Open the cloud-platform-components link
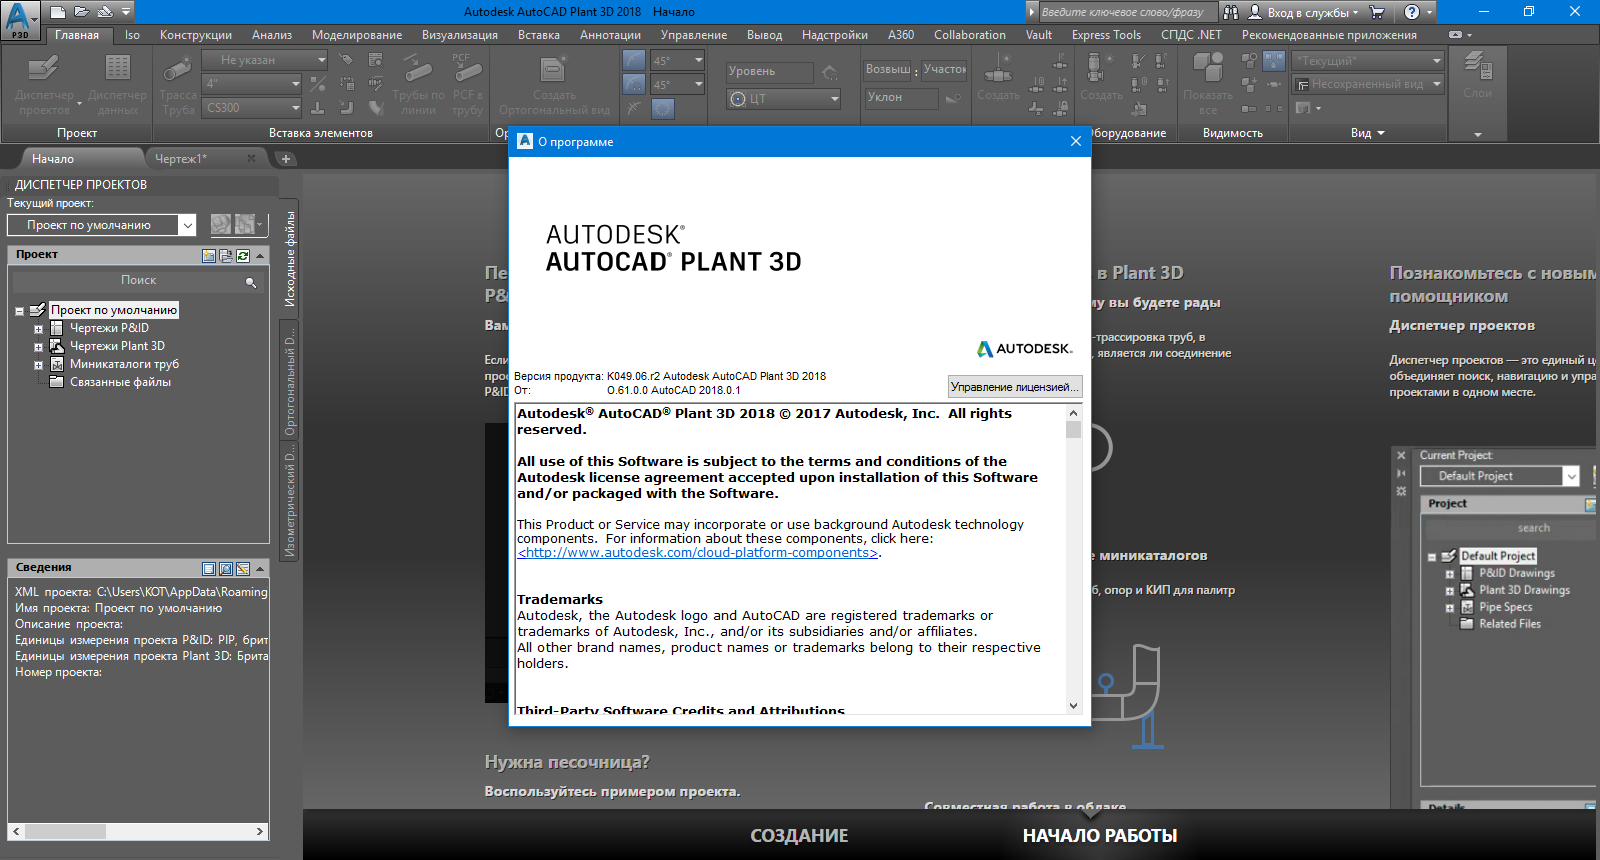The height and width of the screenshot is (860, 1600). point(697,553)
